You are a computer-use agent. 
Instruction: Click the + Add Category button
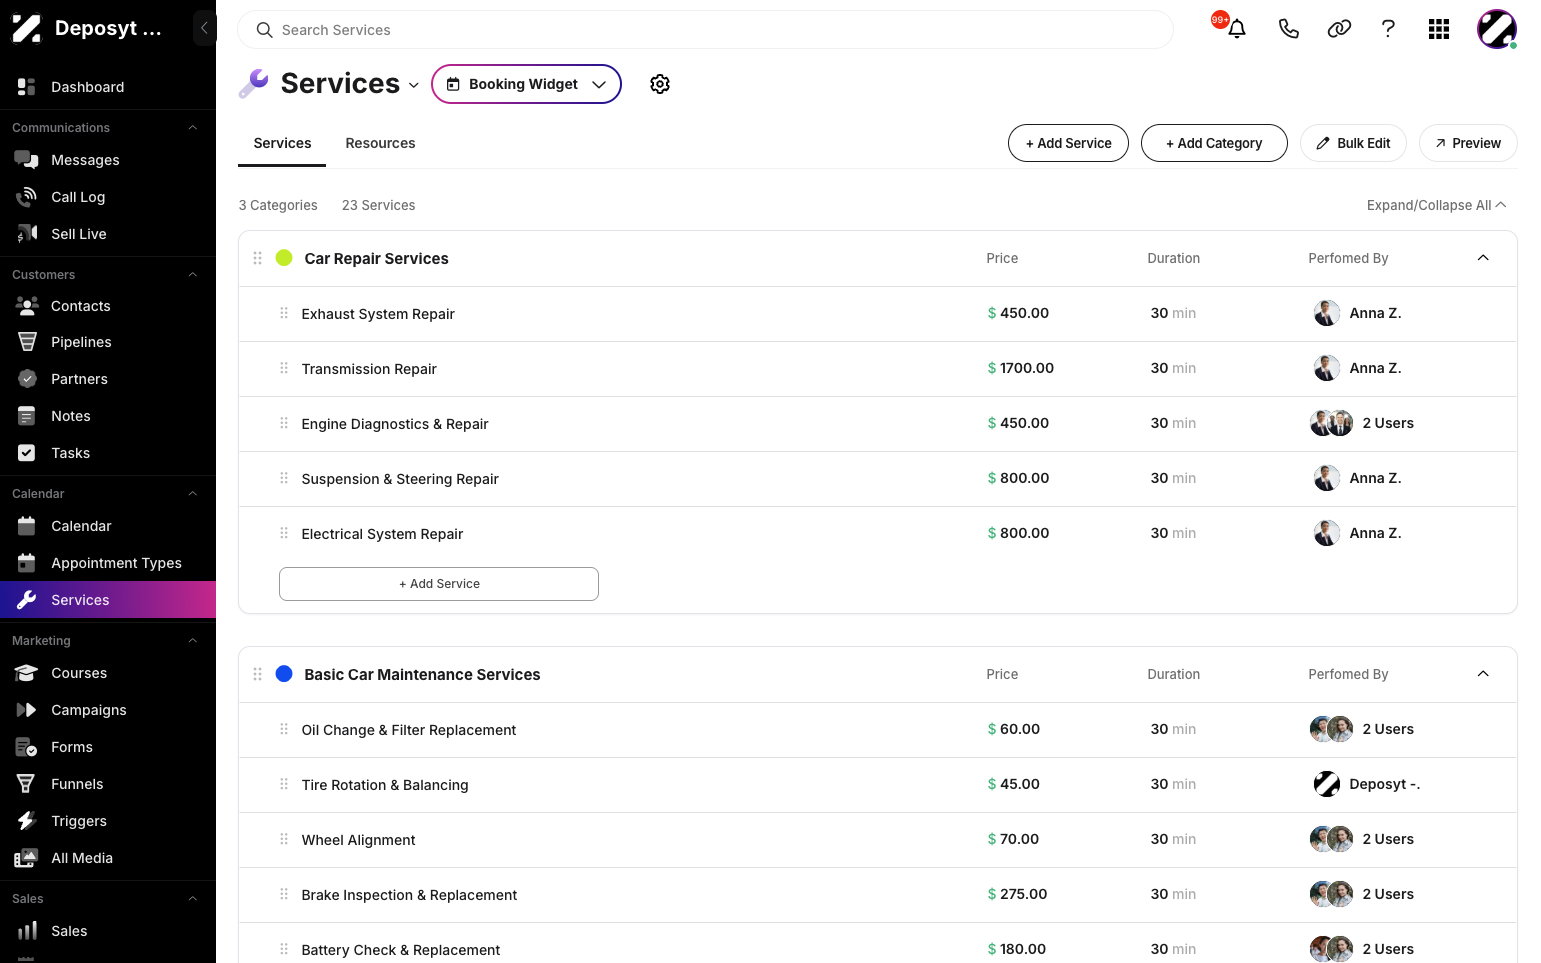1214,143
